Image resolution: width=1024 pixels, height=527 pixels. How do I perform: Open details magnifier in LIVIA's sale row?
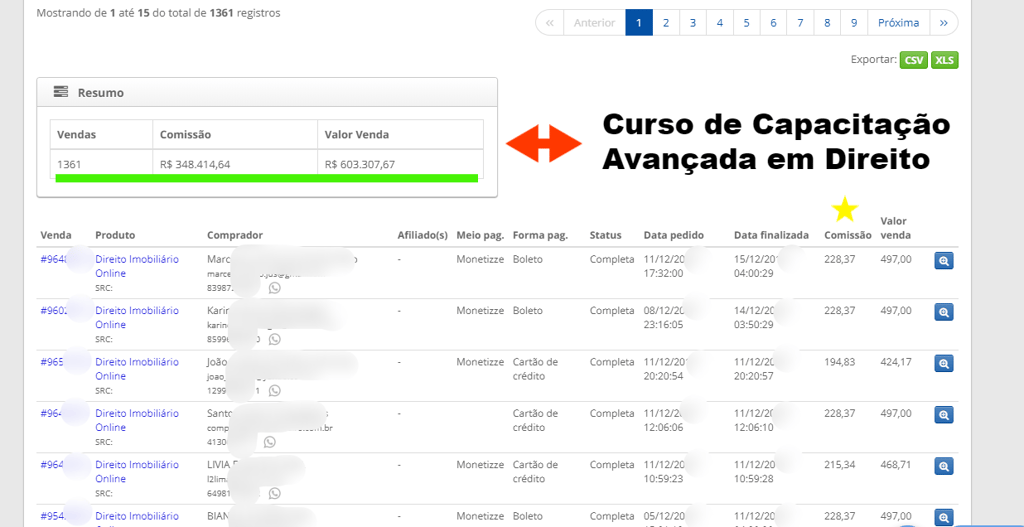coord(944,466)
